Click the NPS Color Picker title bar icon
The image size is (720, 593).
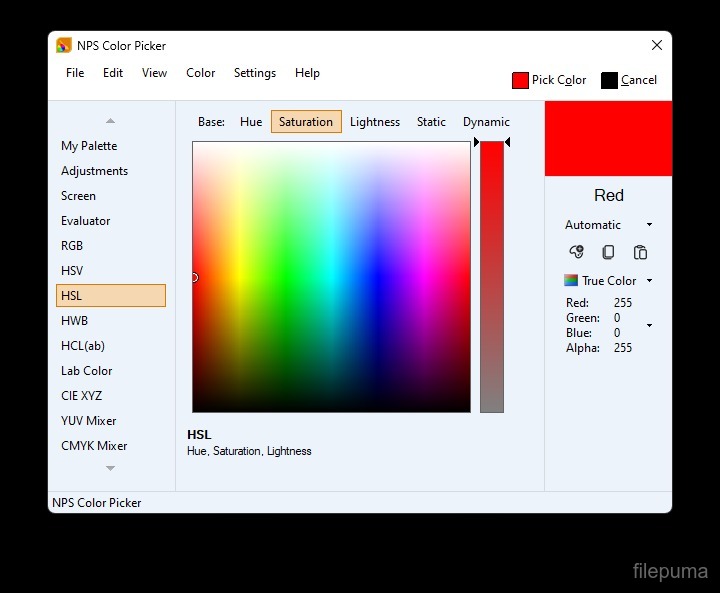click(x=64, y=45)
